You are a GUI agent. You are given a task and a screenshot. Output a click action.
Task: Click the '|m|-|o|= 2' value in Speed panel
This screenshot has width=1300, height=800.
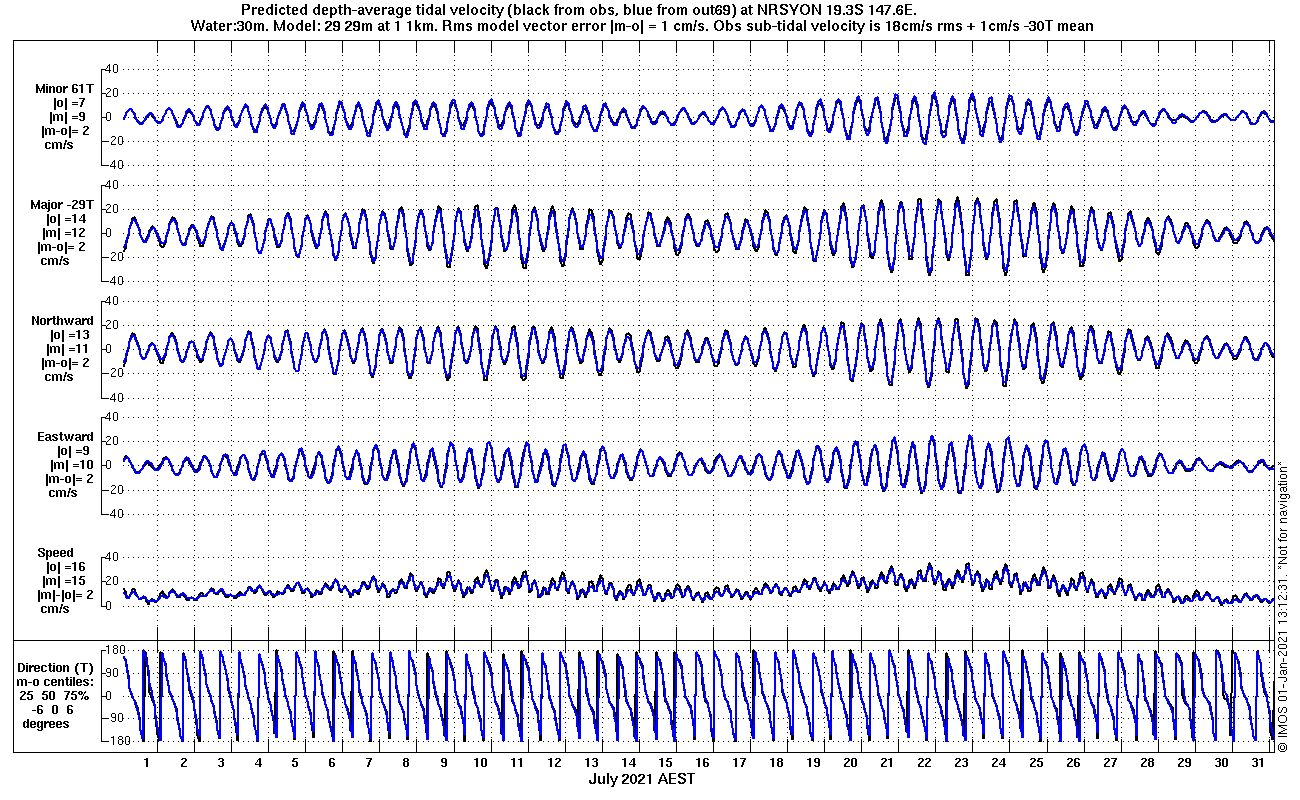point(64,595)
